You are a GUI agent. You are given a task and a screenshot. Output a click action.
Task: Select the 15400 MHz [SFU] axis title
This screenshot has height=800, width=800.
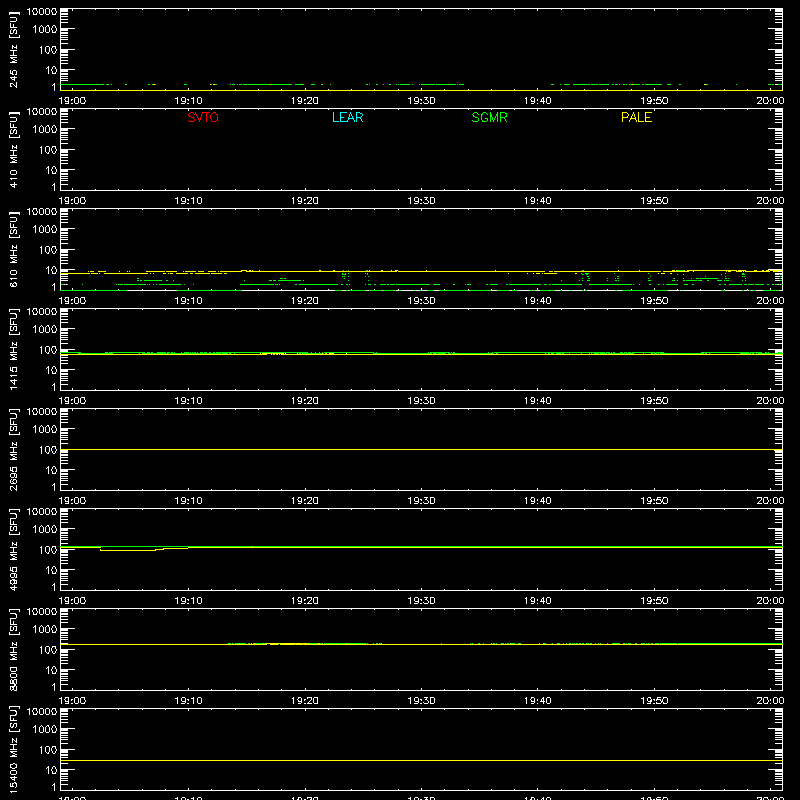pyautogui.click(x=14, y=749)
